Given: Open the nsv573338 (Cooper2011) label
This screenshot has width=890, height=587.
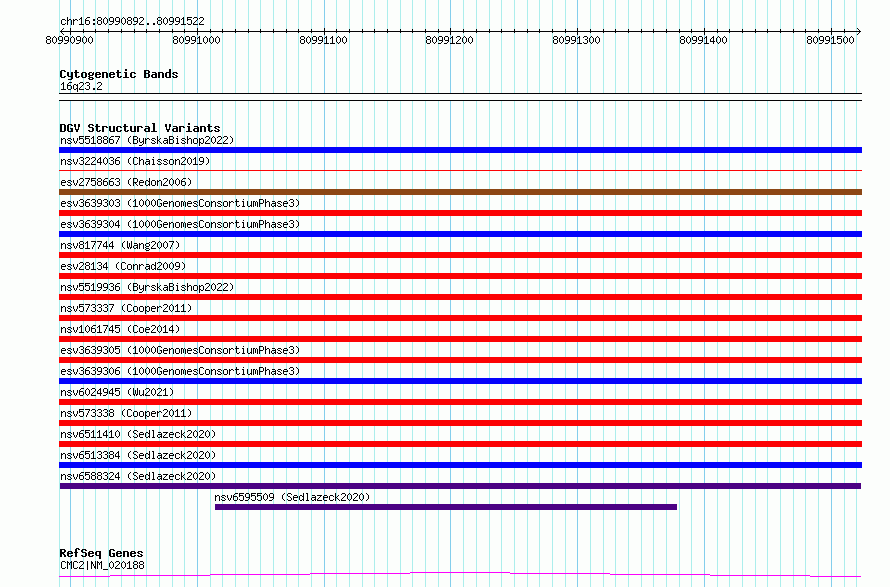Looking at the screenshot, I should [x=126, y=413].
